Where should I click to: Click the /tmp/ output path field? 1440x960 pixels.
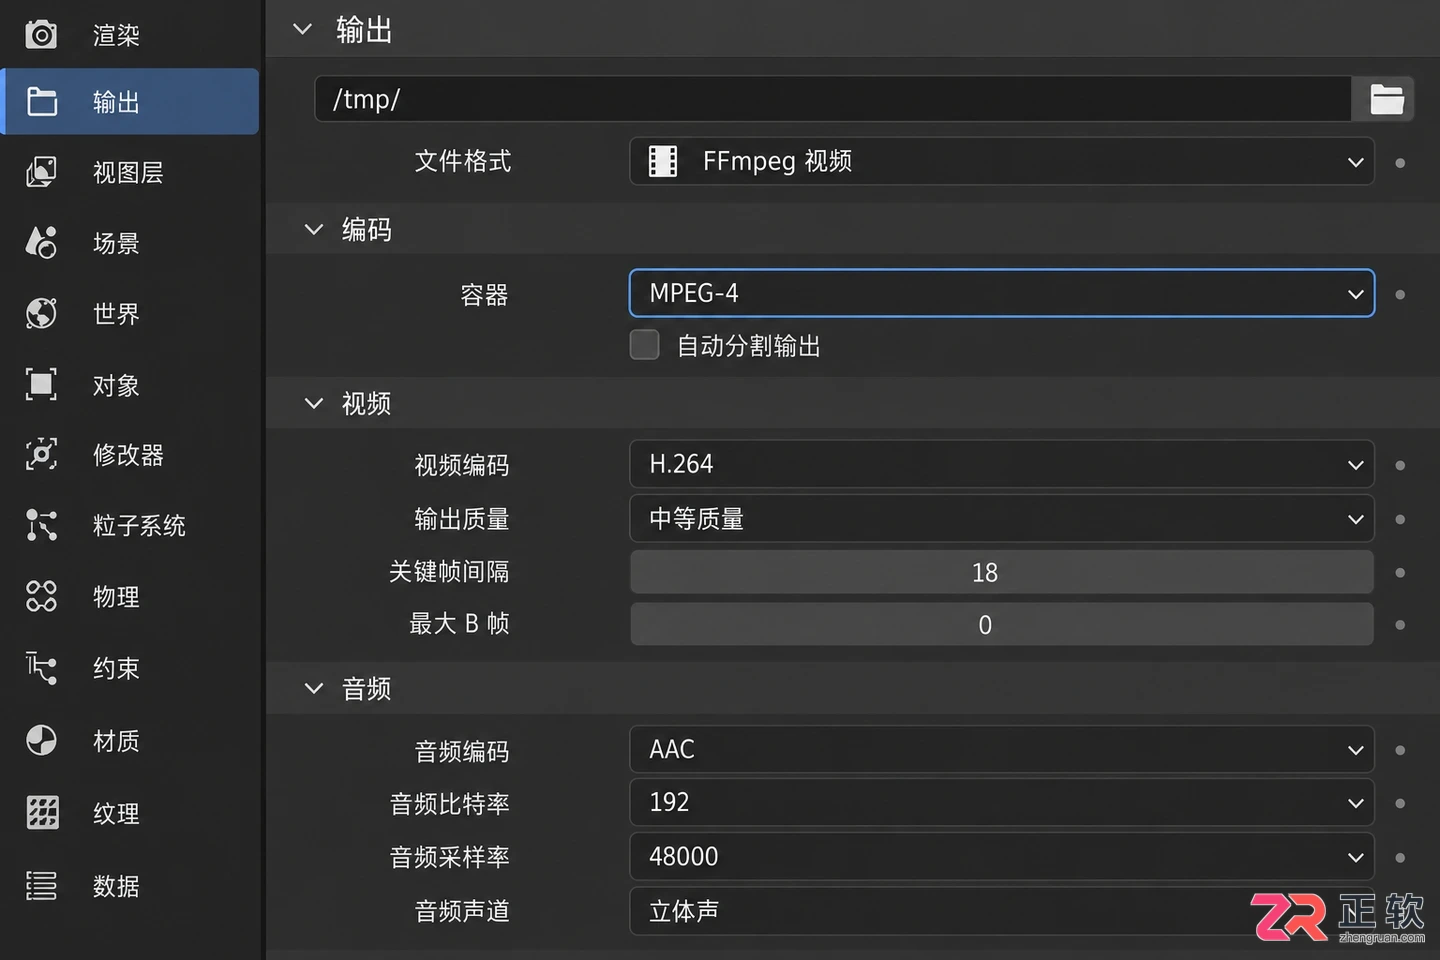[833, 99]
